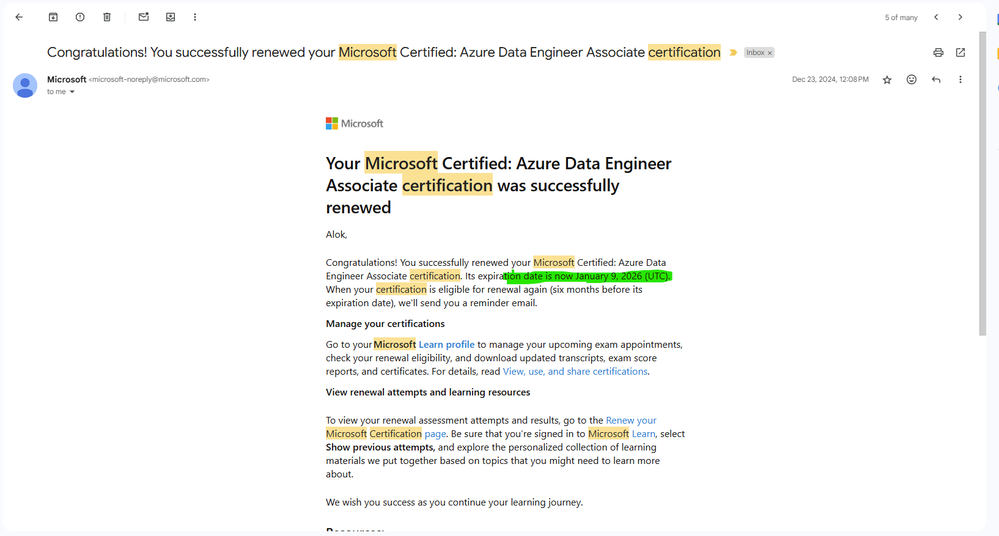The width and height of the screenshot is (999, 536).
Task: Open the Learn profile link
Action: click(446, 344)
